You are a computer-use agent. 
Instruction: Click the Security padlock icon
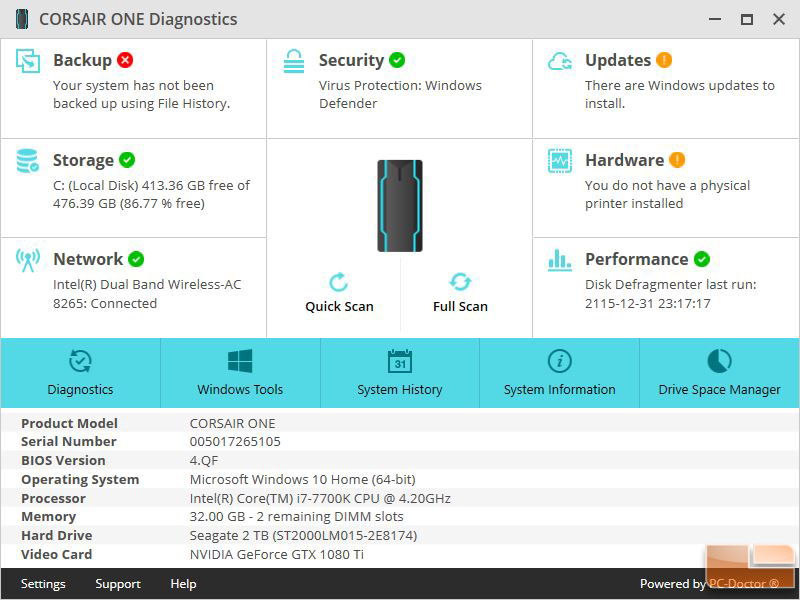tap(294, 61)
